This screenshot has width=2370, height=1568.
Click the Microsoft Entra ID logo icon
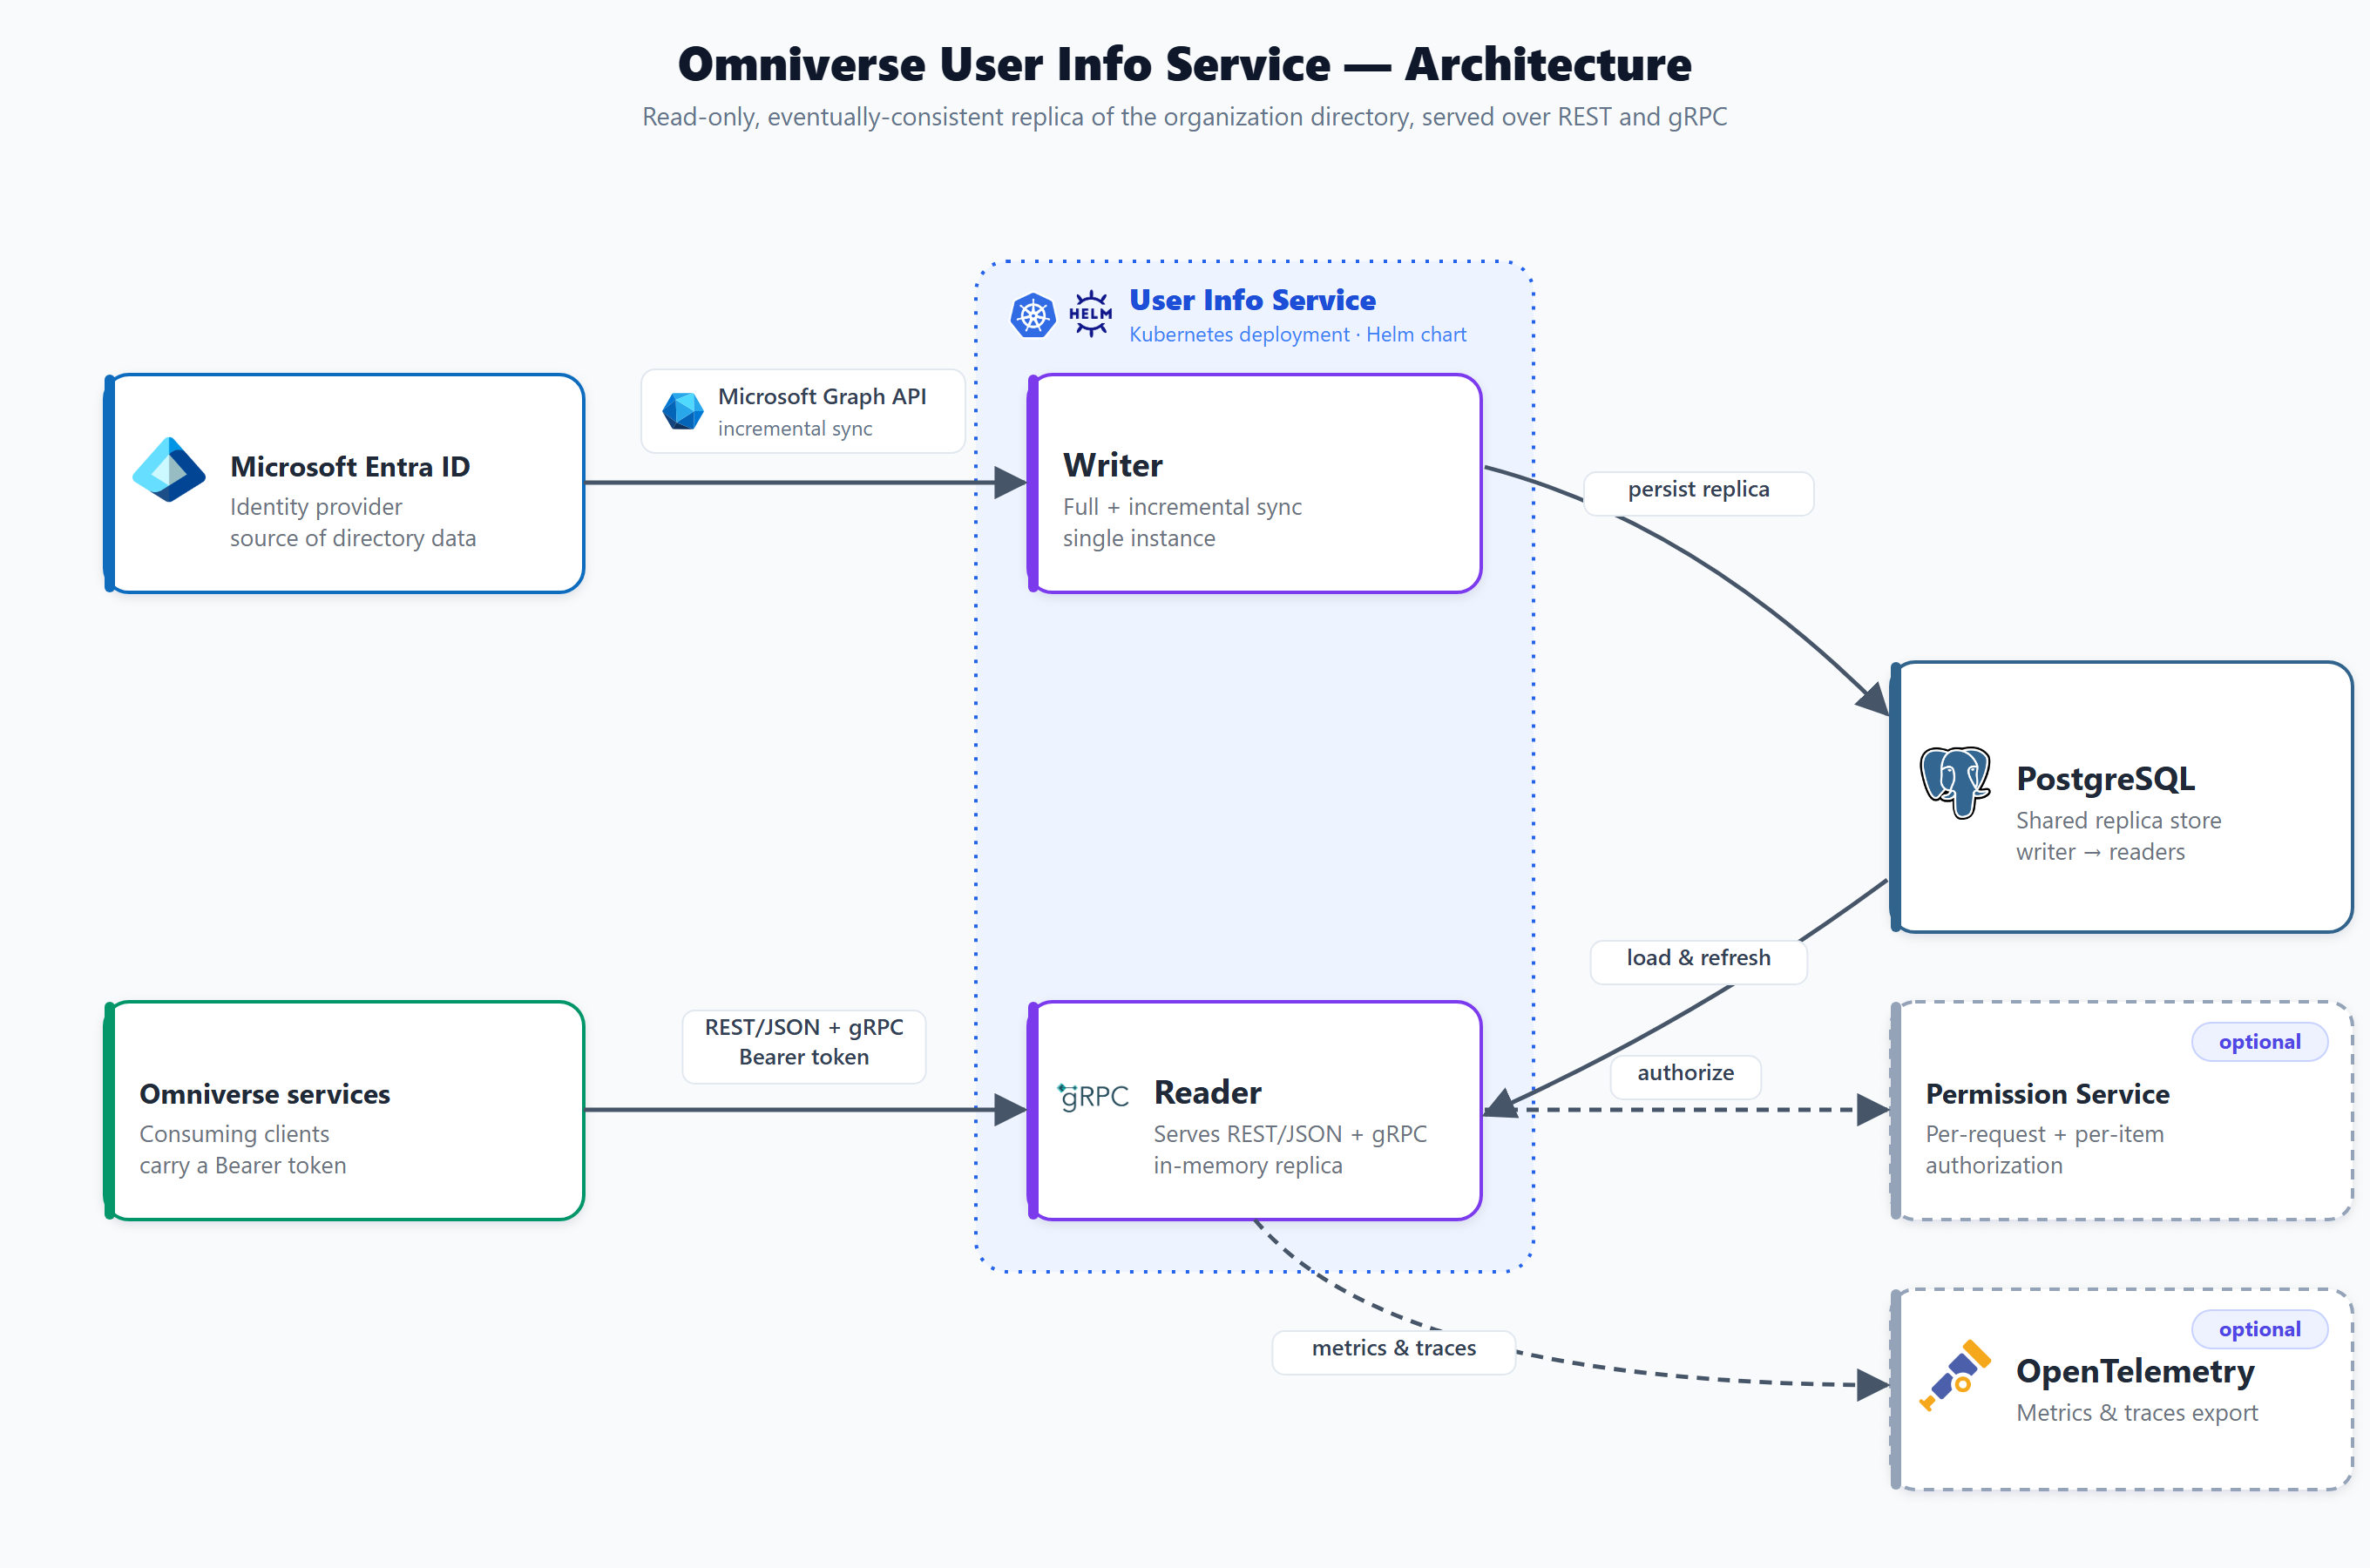coord(169,469)
